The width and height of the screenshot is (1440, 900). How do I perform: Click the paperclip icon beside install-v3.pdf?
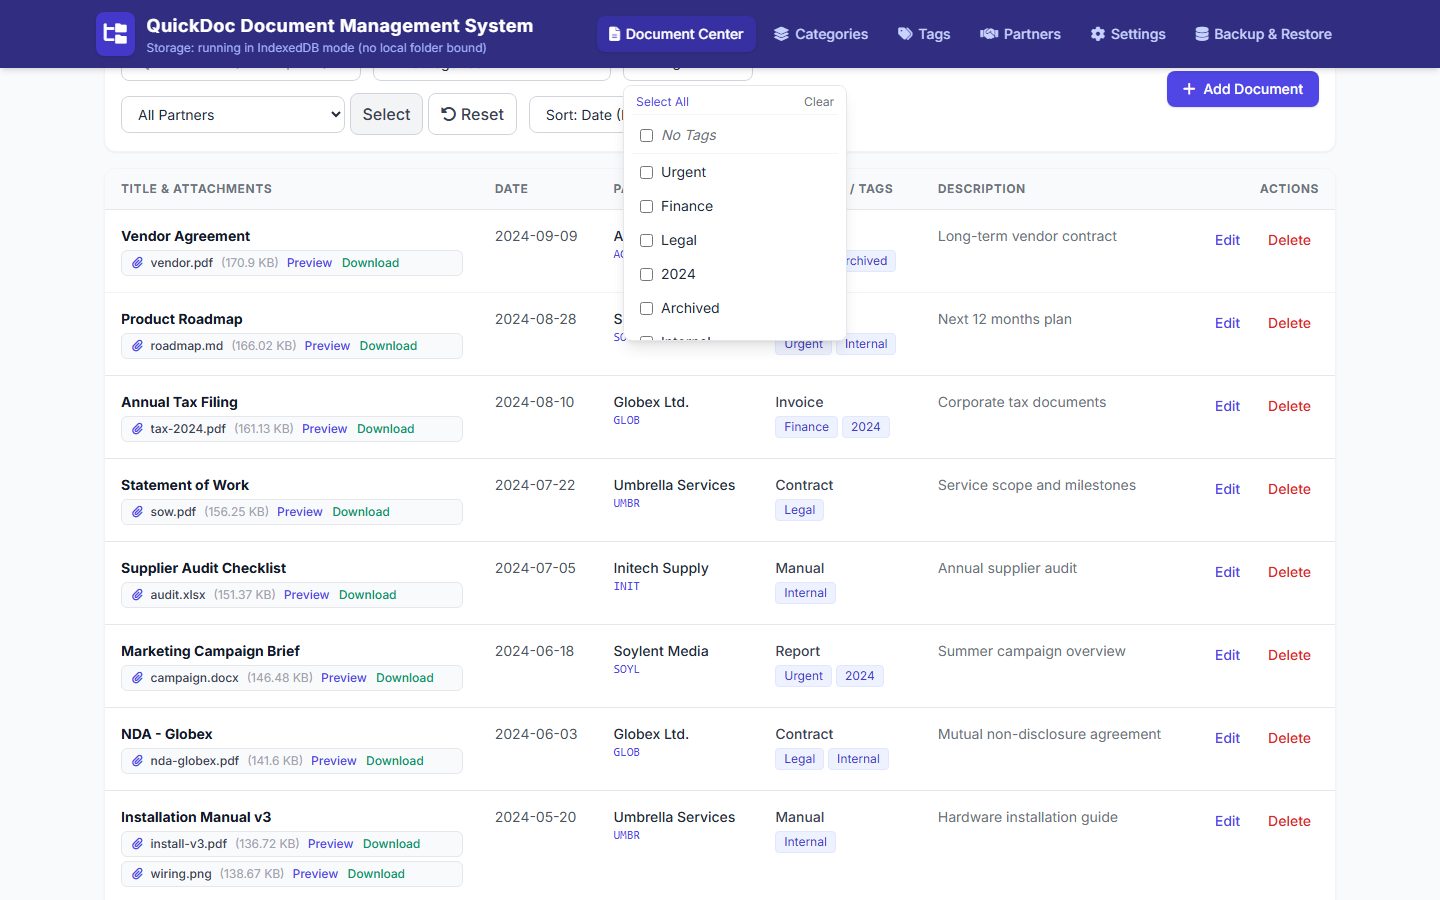pyautogui.click(x=138, y=844)
